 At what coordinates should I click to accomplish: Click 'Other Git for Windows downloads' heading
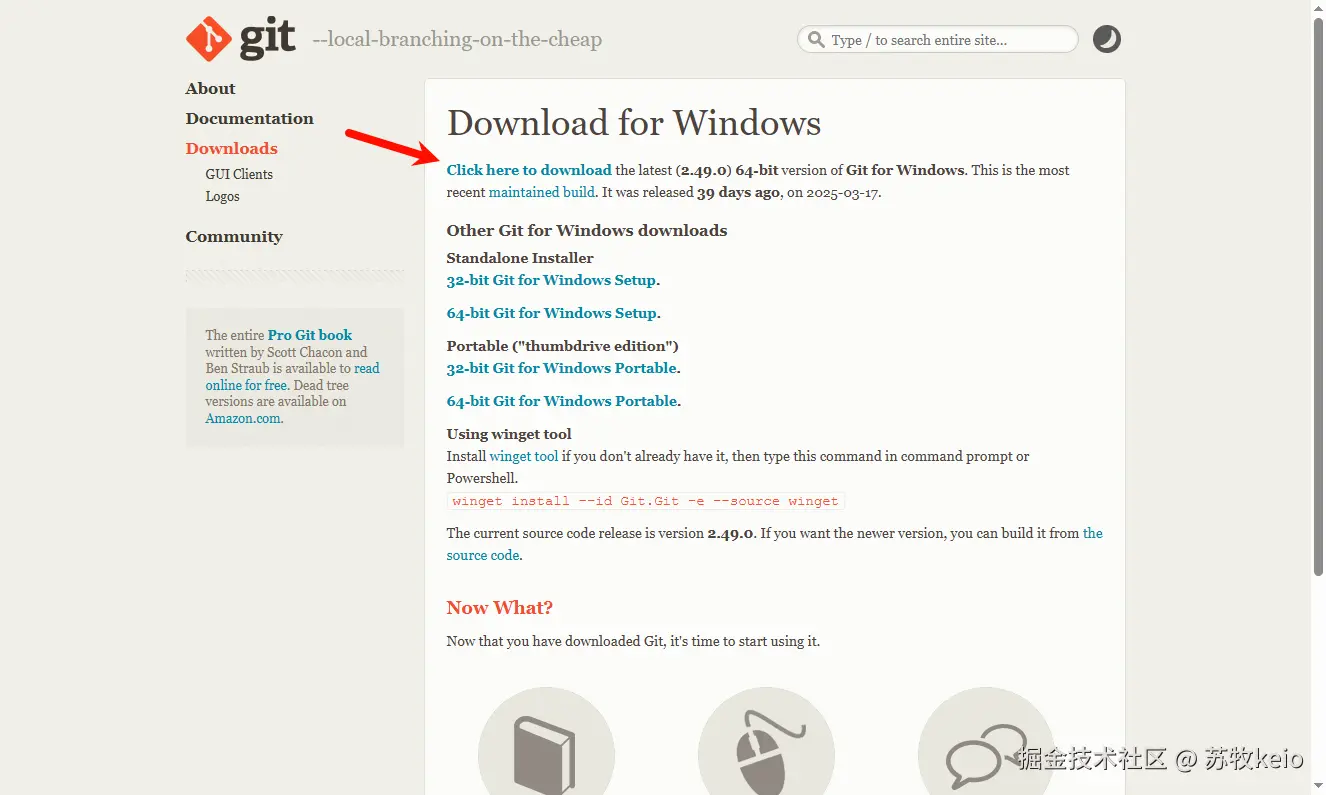tap(587, 230)
